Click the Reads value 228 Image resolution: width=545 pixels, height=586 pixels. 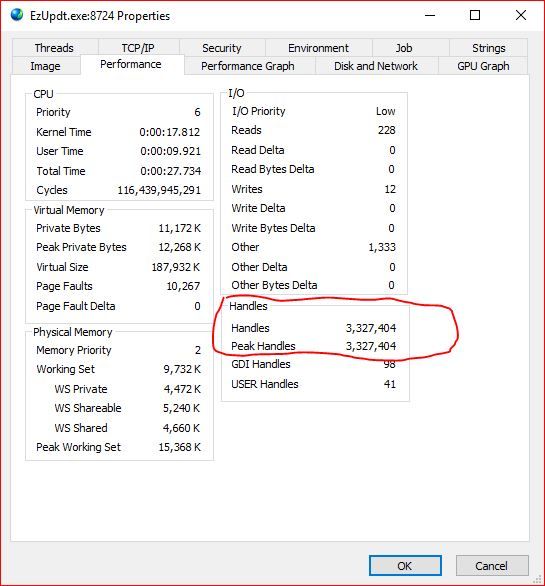[387, 130]
